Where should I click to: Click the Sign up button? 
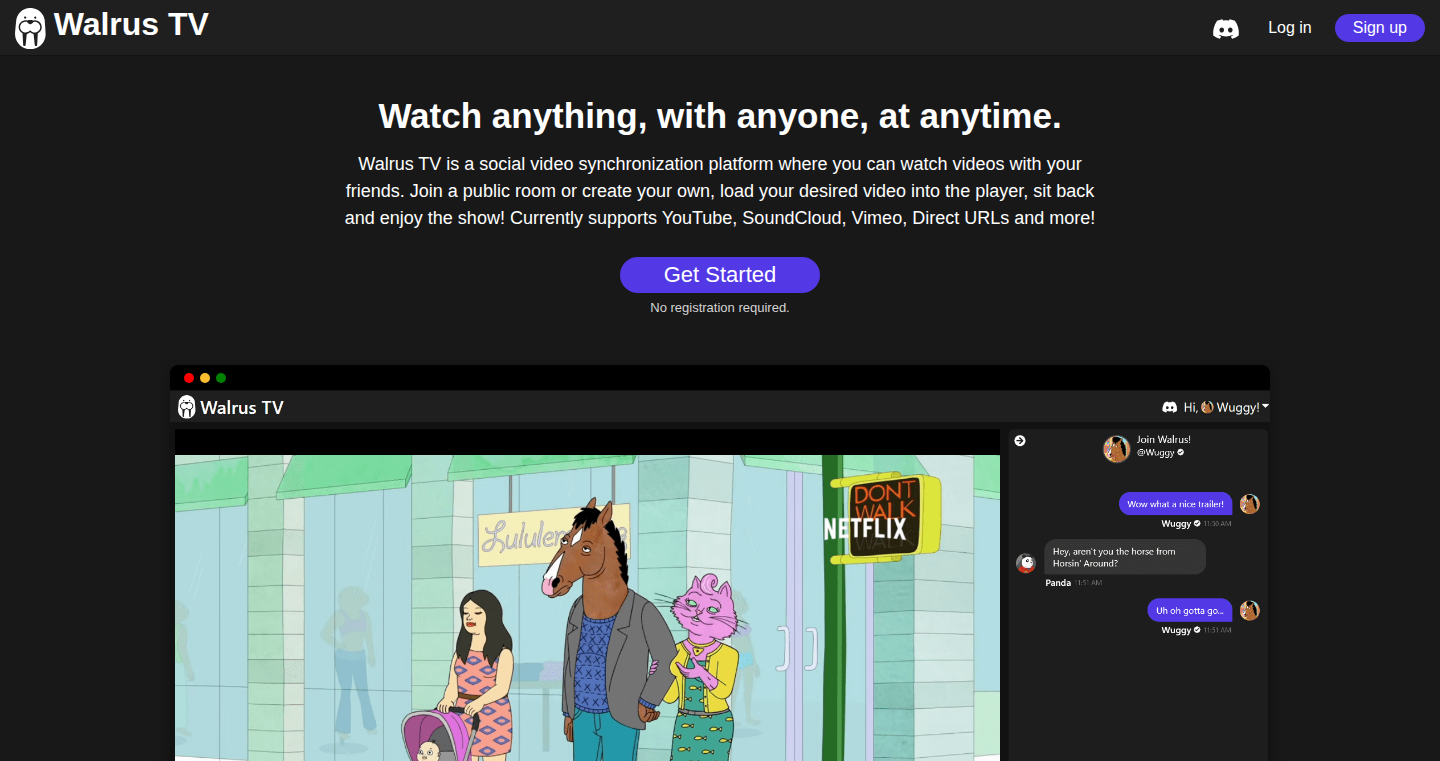point(1379,28)
